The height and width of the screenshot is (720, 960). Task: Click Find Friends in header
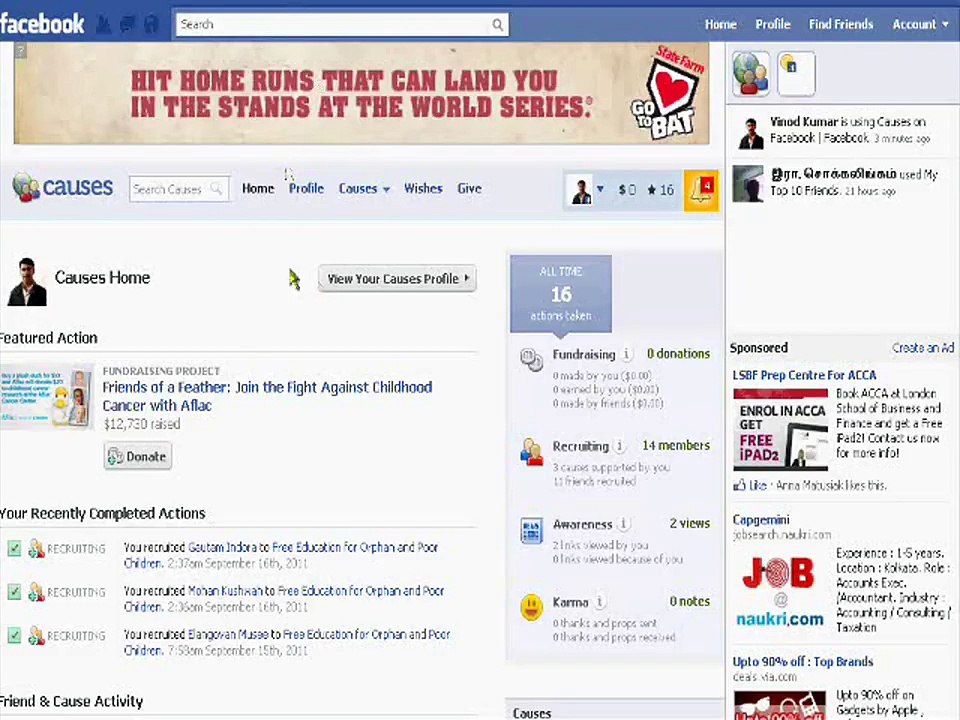click(x=841, y=24)
